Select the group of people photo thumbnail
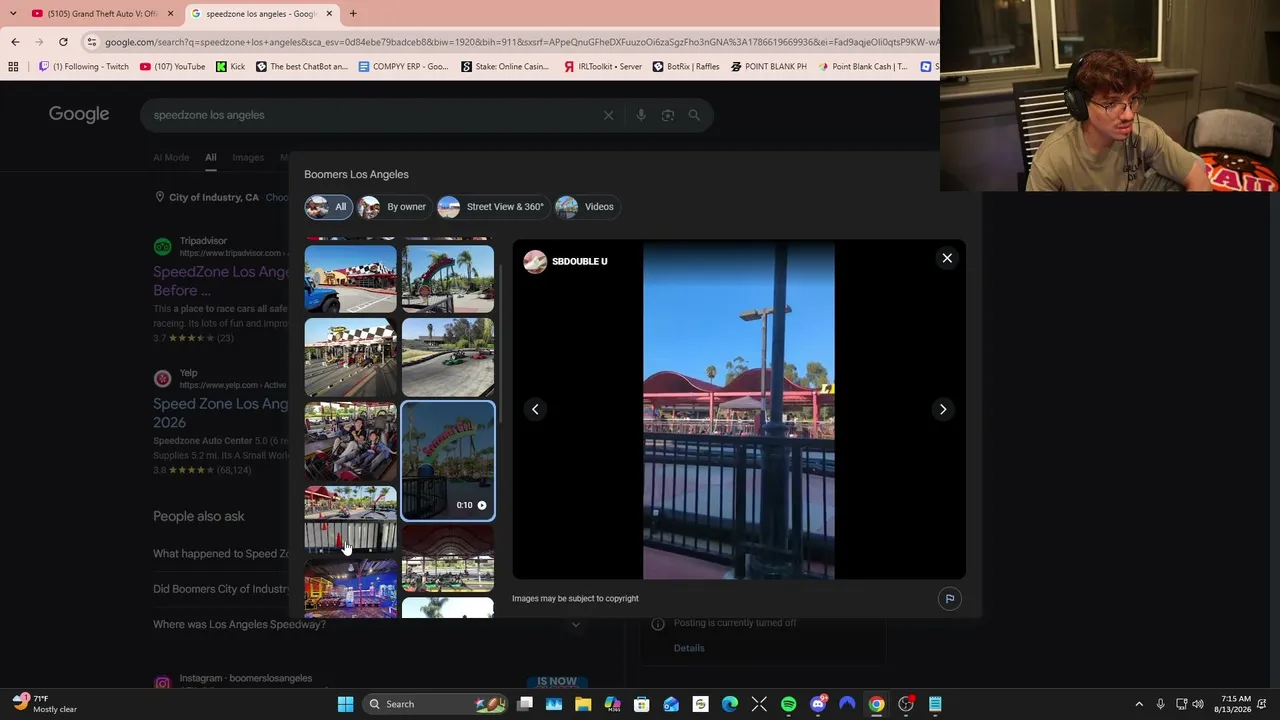1280x720 pixels. pos(351,442)
